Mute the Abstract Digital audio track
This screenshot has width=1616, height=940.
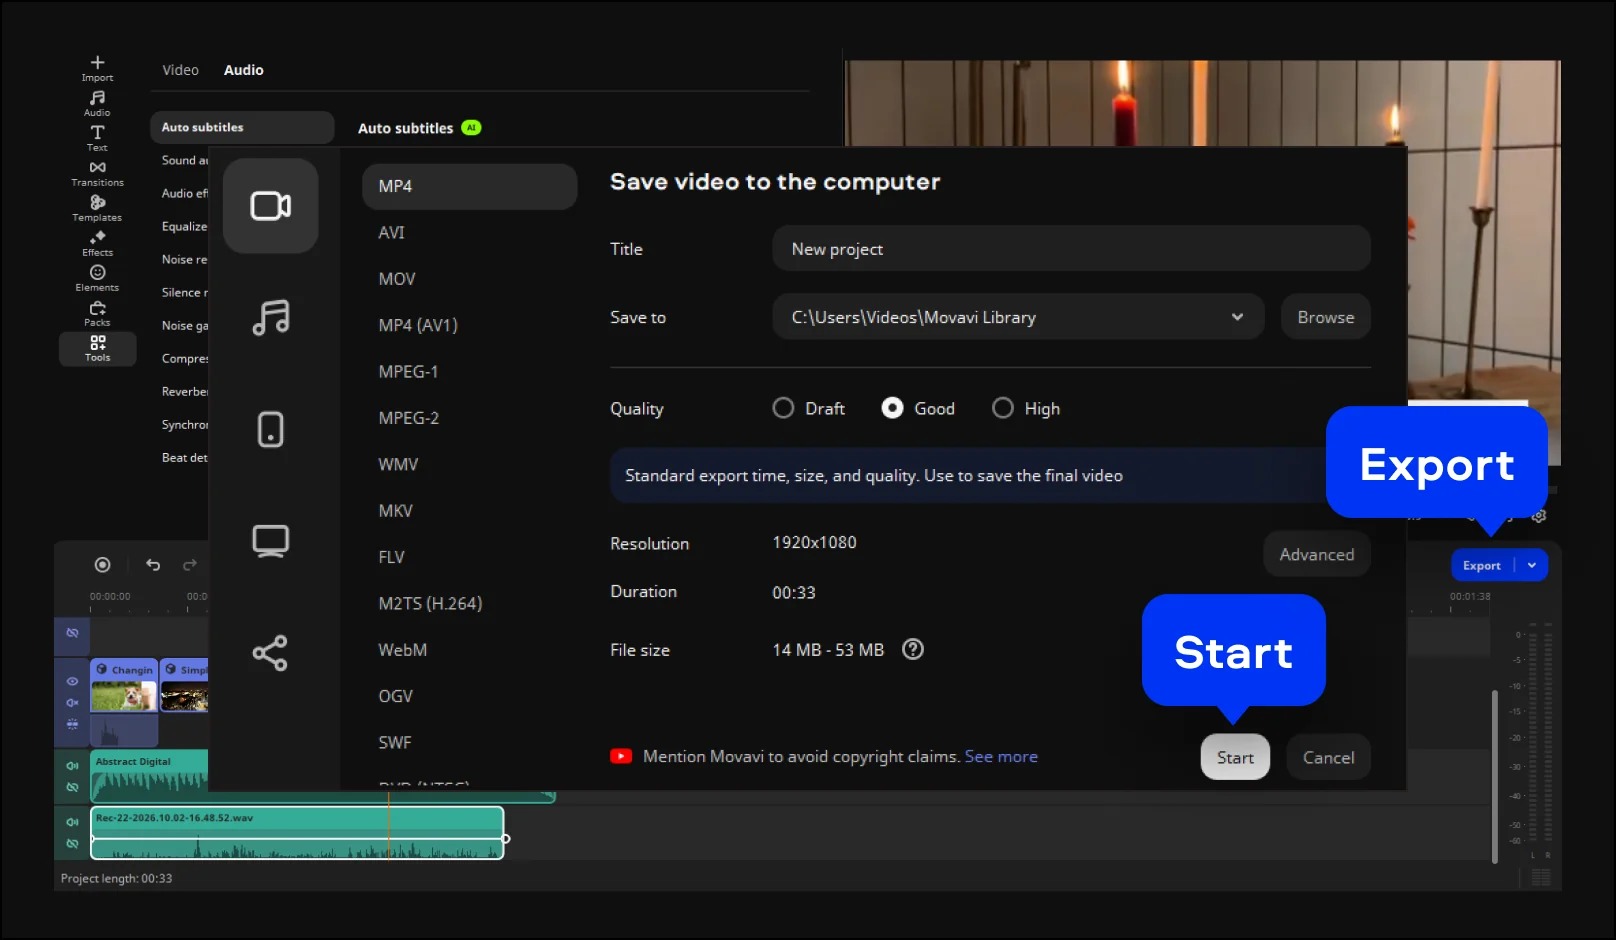tap(72, 766)
